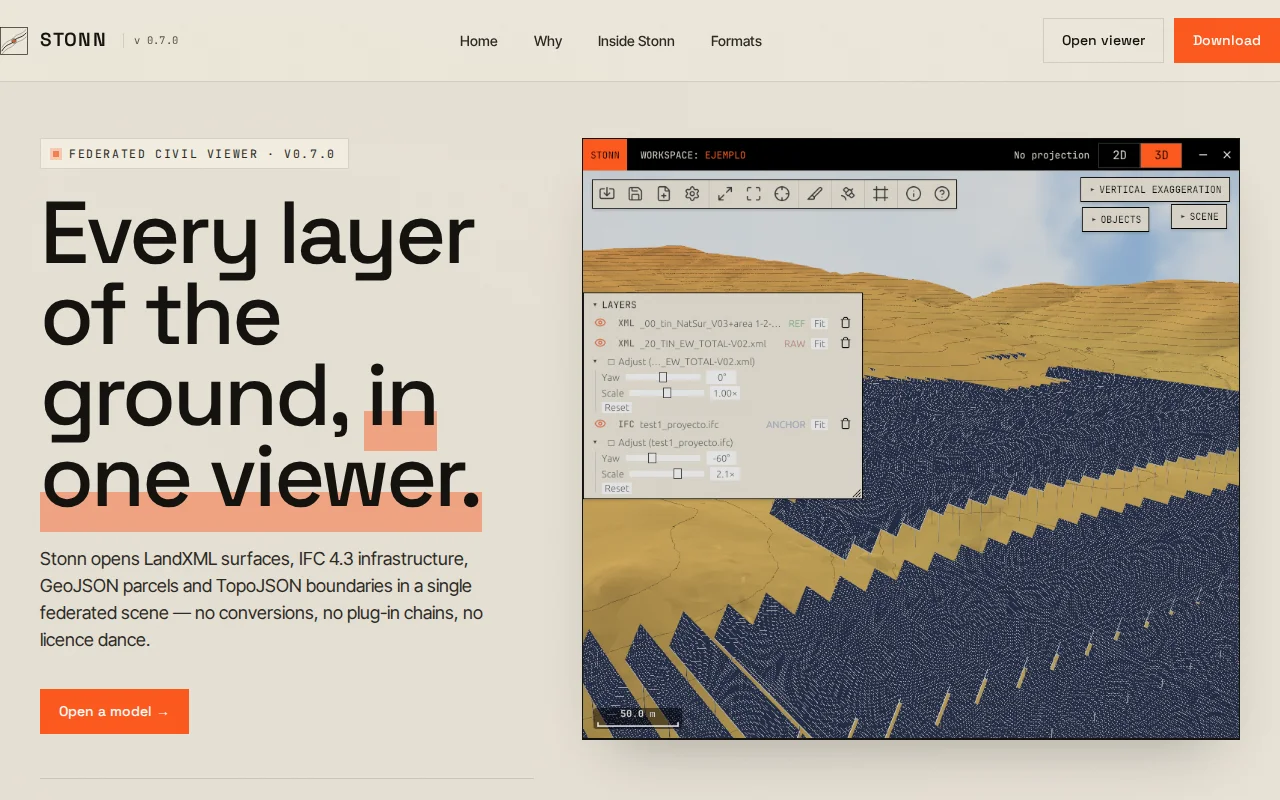Image resolution: width=1280 pixels, height=800 pixels.
Task: Click the Stonn logo icon in page header
Action: 13,41
